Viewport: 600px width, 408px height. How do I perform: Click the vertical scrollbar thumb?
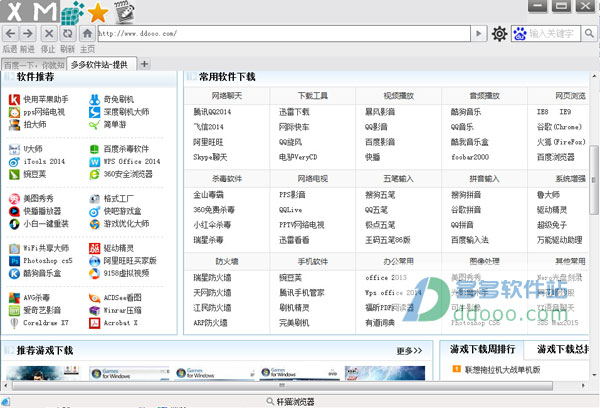(593, 180)
